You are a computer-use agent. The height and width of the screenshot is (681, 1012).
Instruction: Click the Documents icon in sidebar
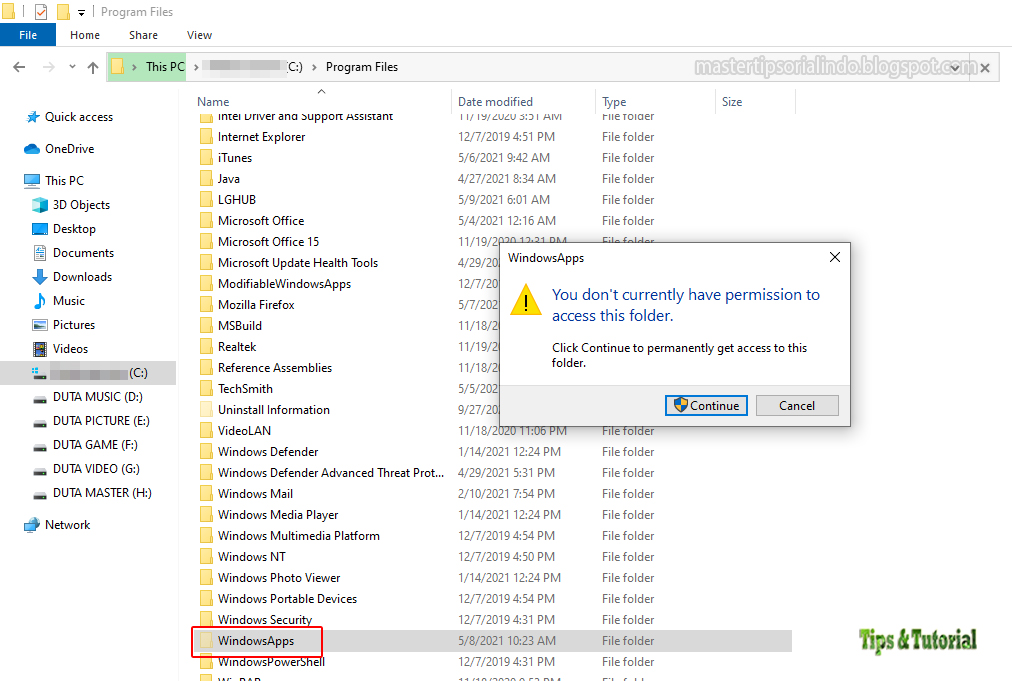pyautogui.click(x=40, y=252)
